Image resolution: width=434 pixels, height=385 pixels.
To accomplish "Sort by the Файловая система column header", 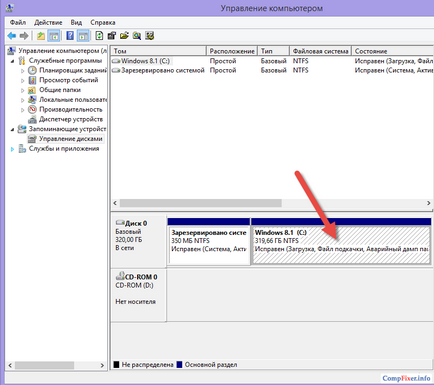I will pos(320,51).
